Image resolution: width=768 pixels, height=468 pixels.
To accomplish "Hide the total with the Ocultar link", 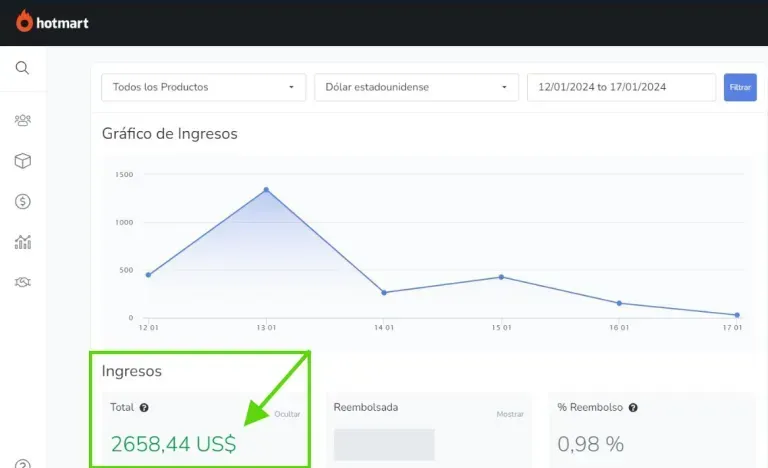I will [x=287, y=414].
